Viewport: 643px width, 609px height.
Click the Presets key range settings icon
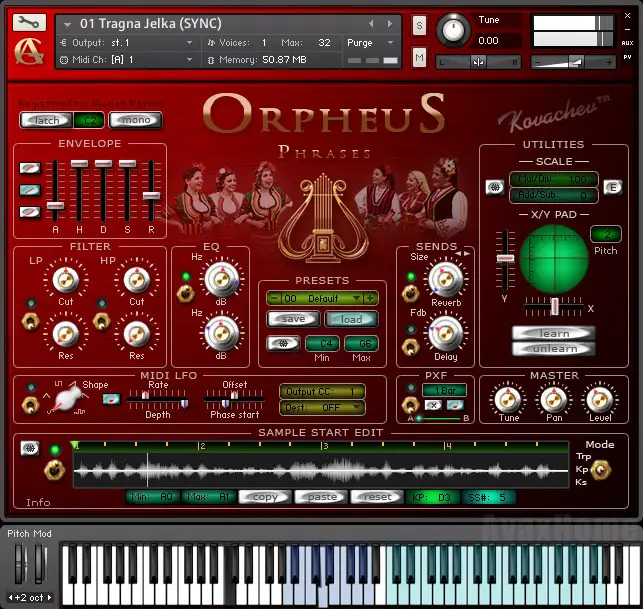tap(283, 343)
